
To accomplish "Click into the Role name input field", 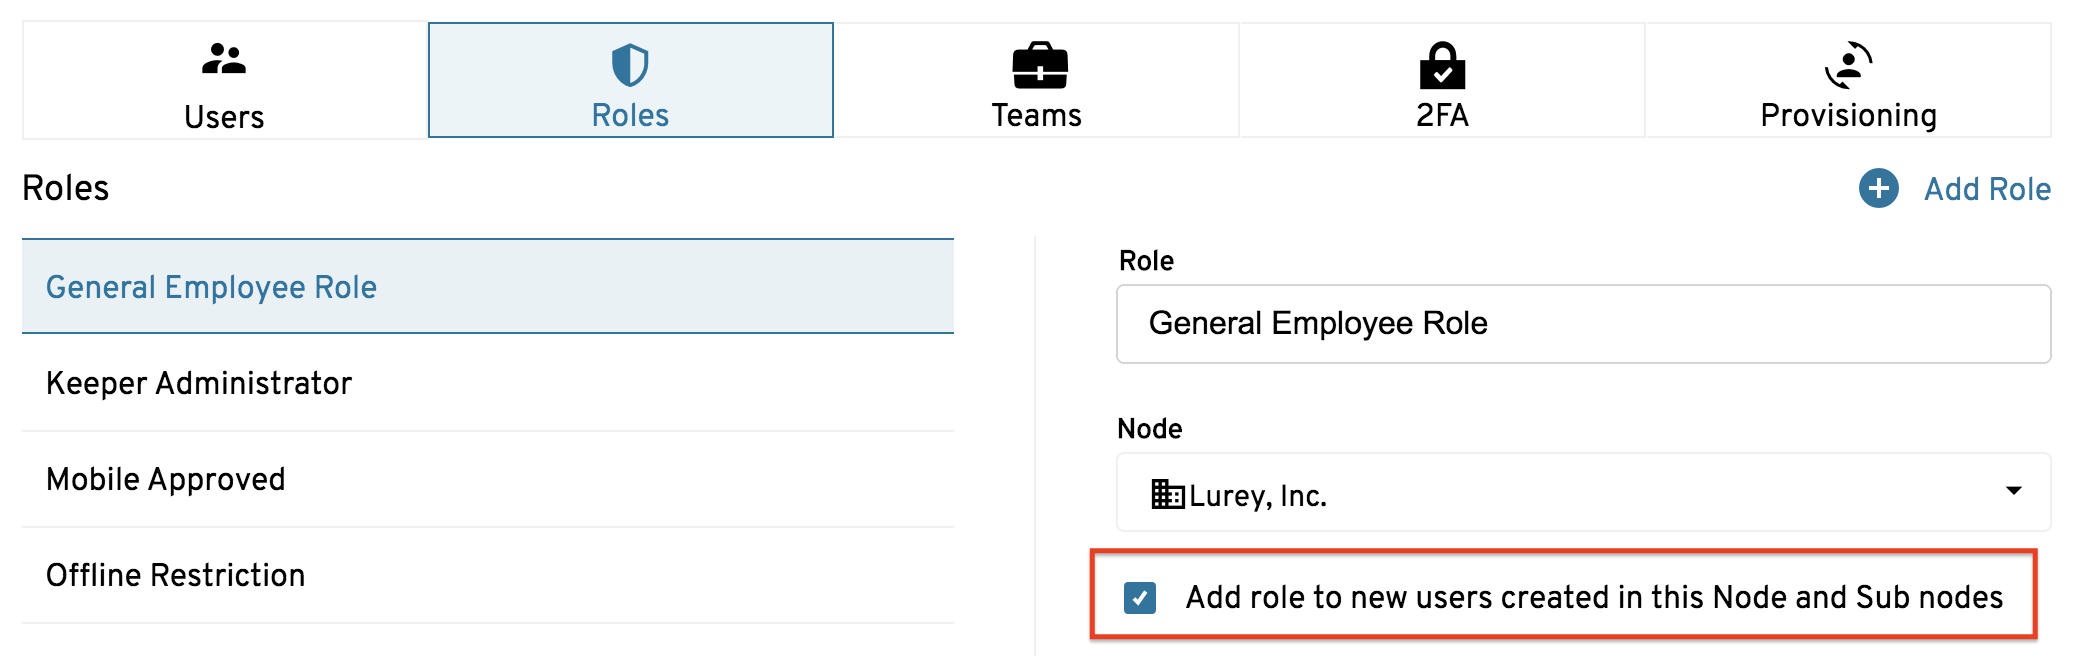I will point(1583,324).
